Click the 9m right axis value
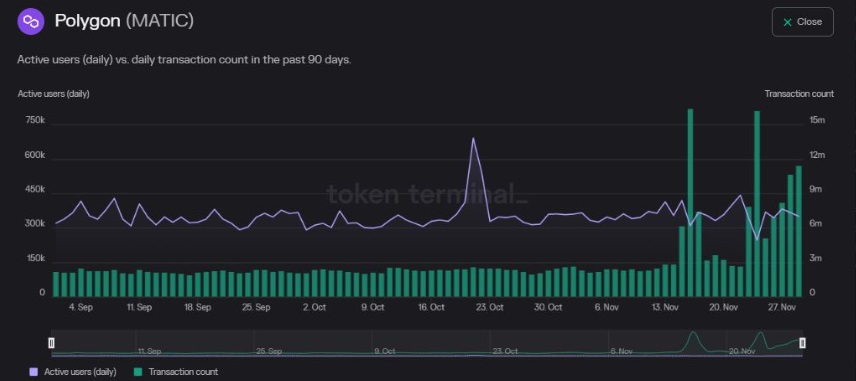The image size is (856, 381). [817, 189]
